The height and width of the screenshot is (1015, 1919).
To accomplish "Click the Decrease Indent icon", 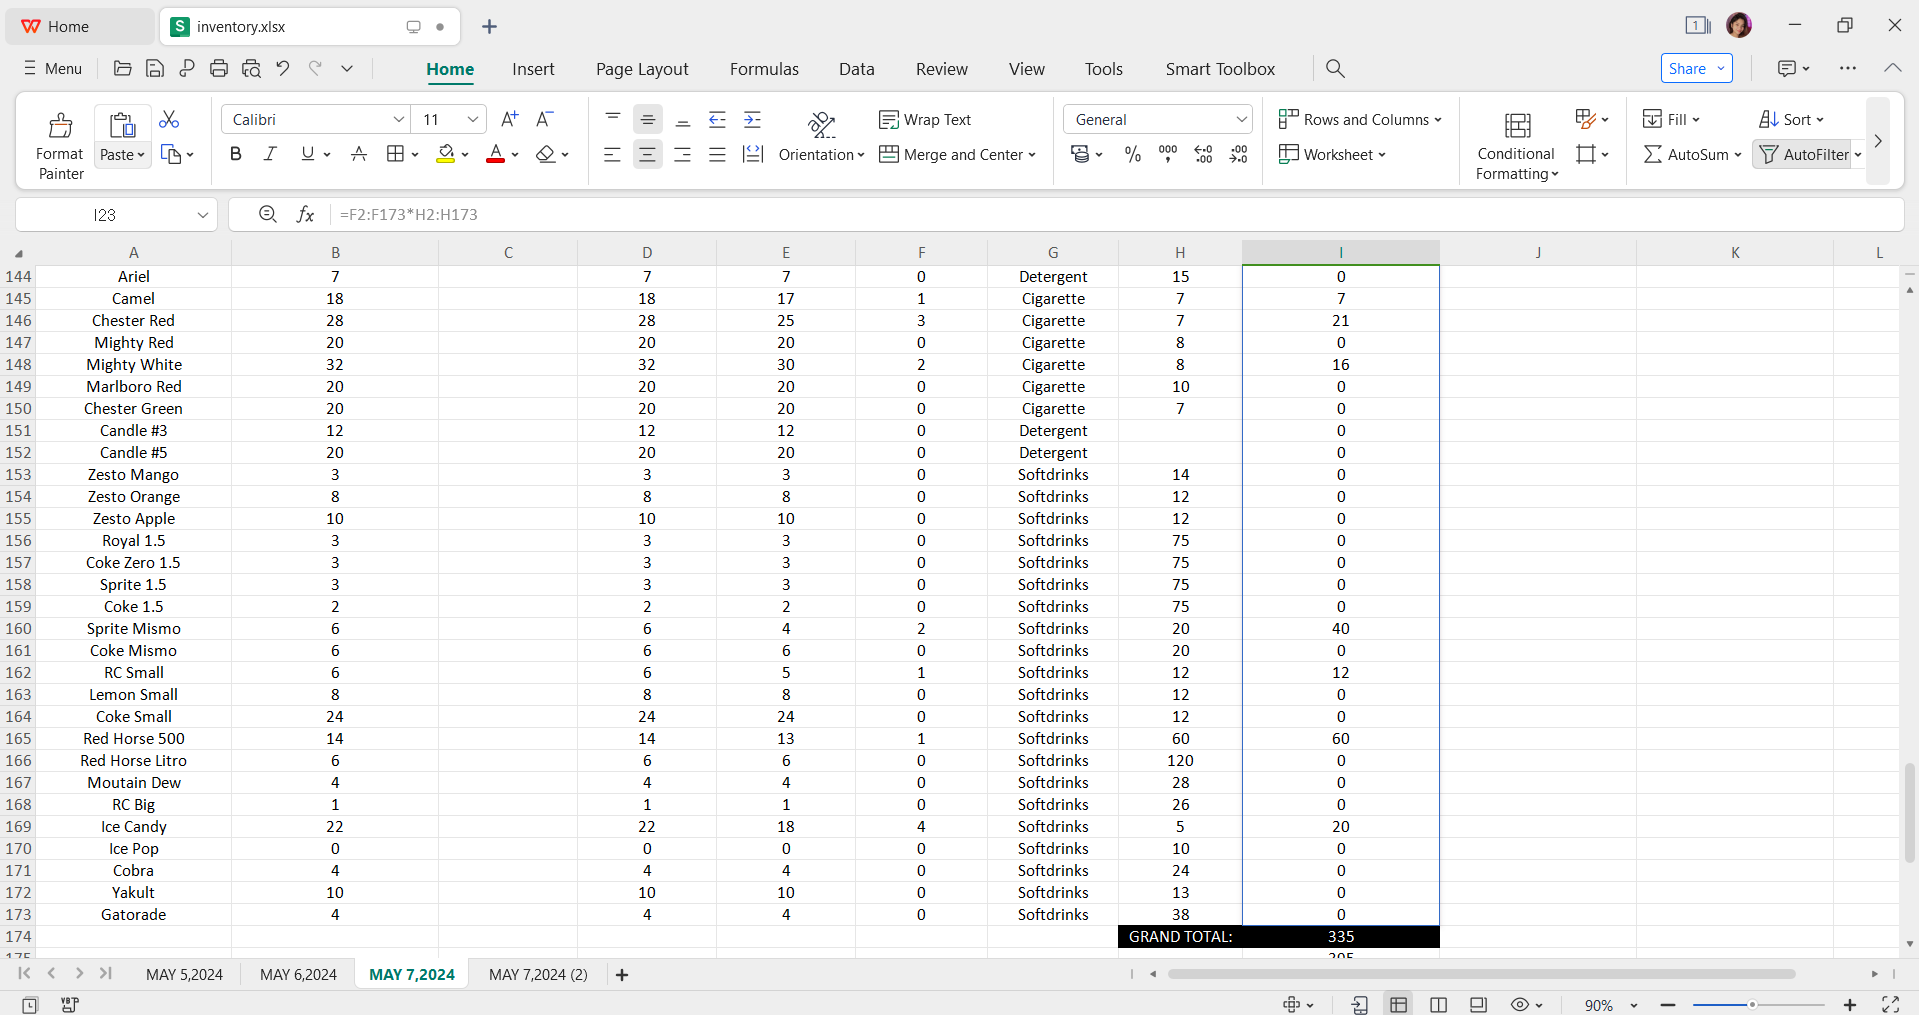I will pyautogui.click(x=717, y=119).
